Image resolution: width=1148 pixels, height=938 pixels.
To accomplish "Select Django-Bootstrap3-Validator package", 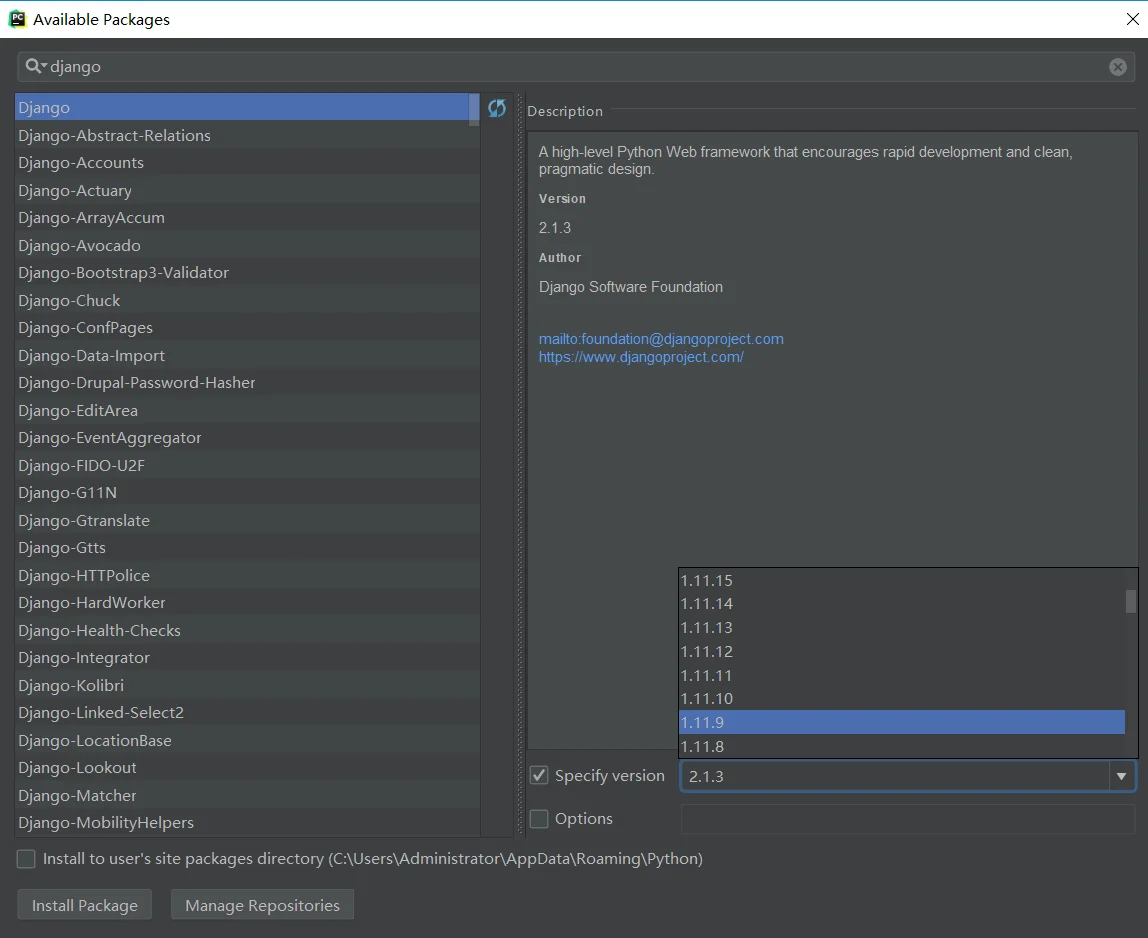I will point(247,272).
